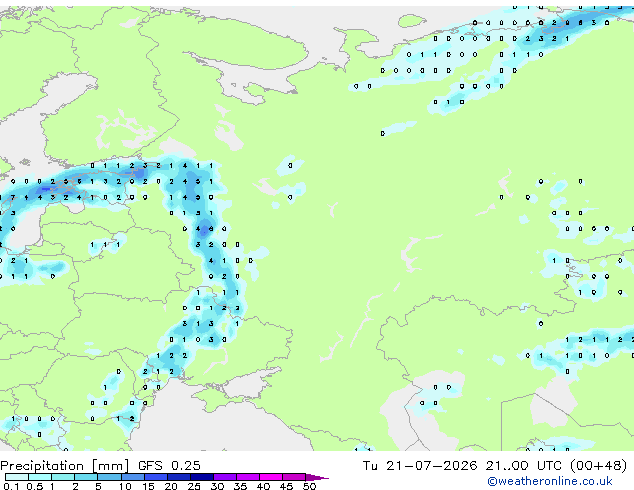
Task: Select the bright magenta 40–45 mm swatch
Action: pyautogui.click(x=271, y=477)
